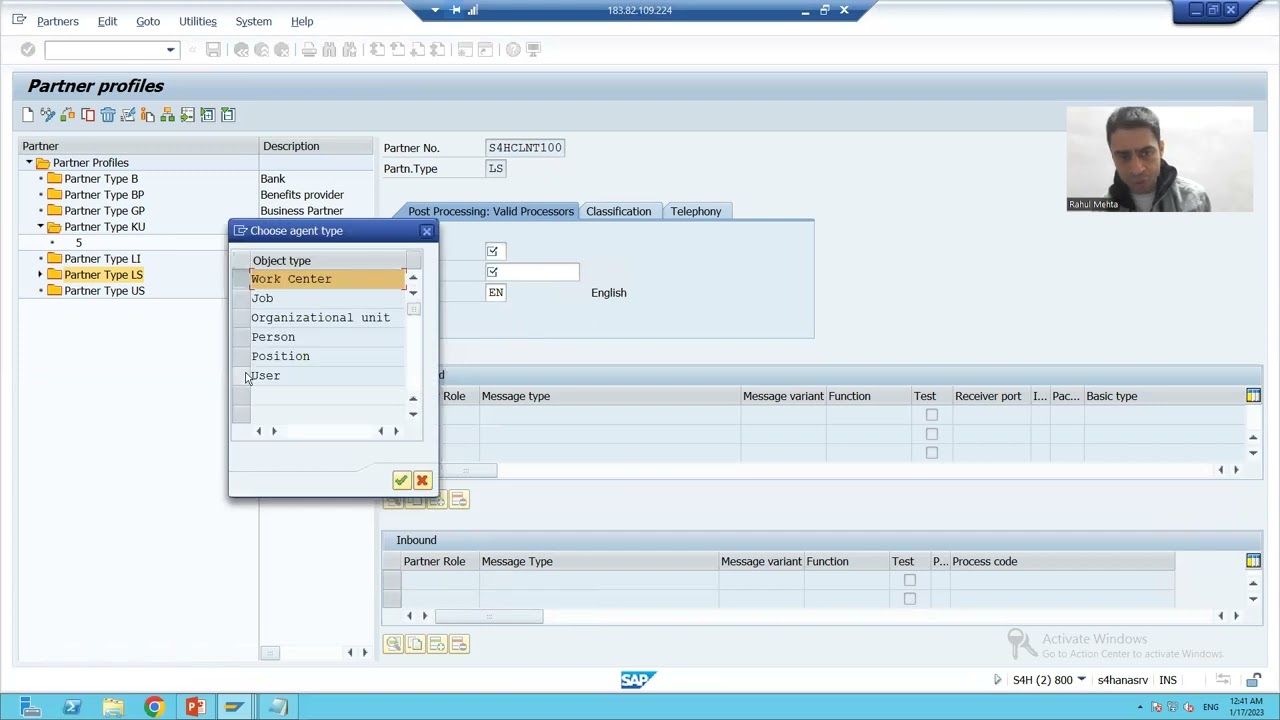Click the Collapse subtree toolbar icon
Screen dimensions: 1280x720
228,115
